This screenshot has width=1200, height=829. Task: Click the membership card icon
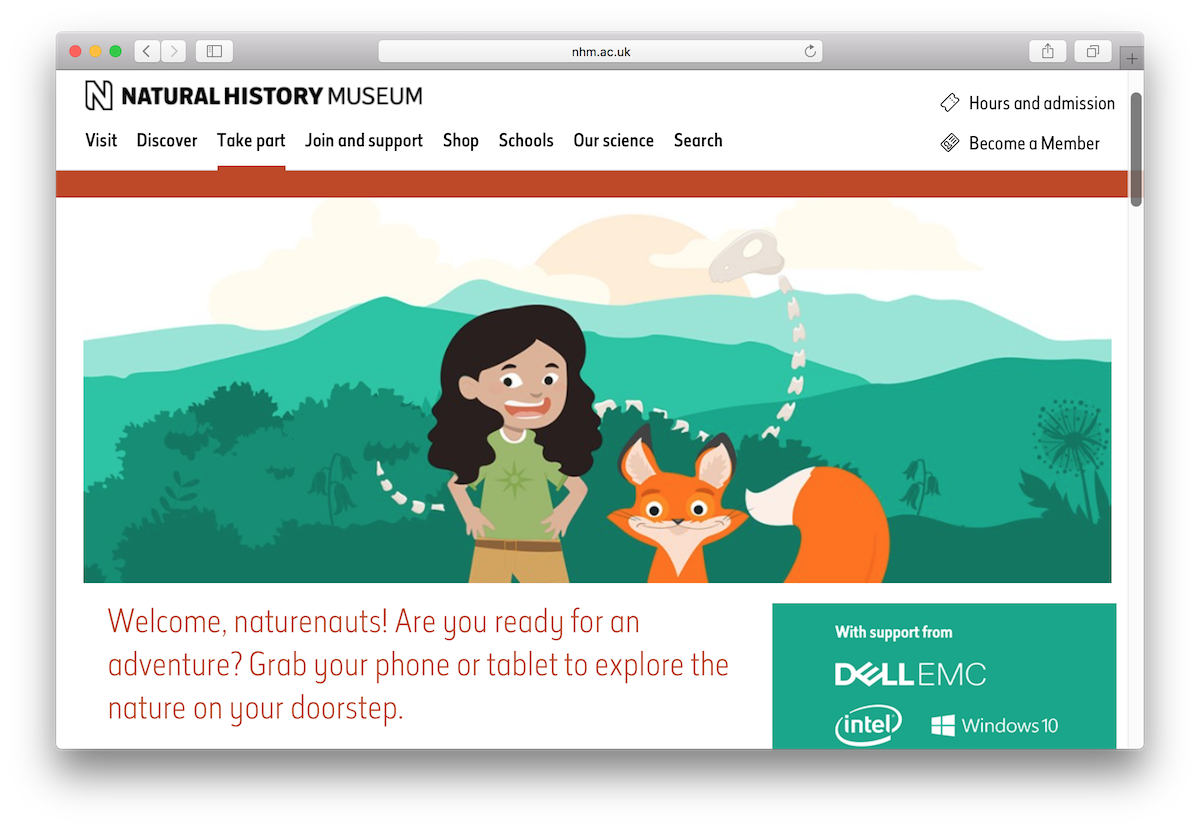950,143
